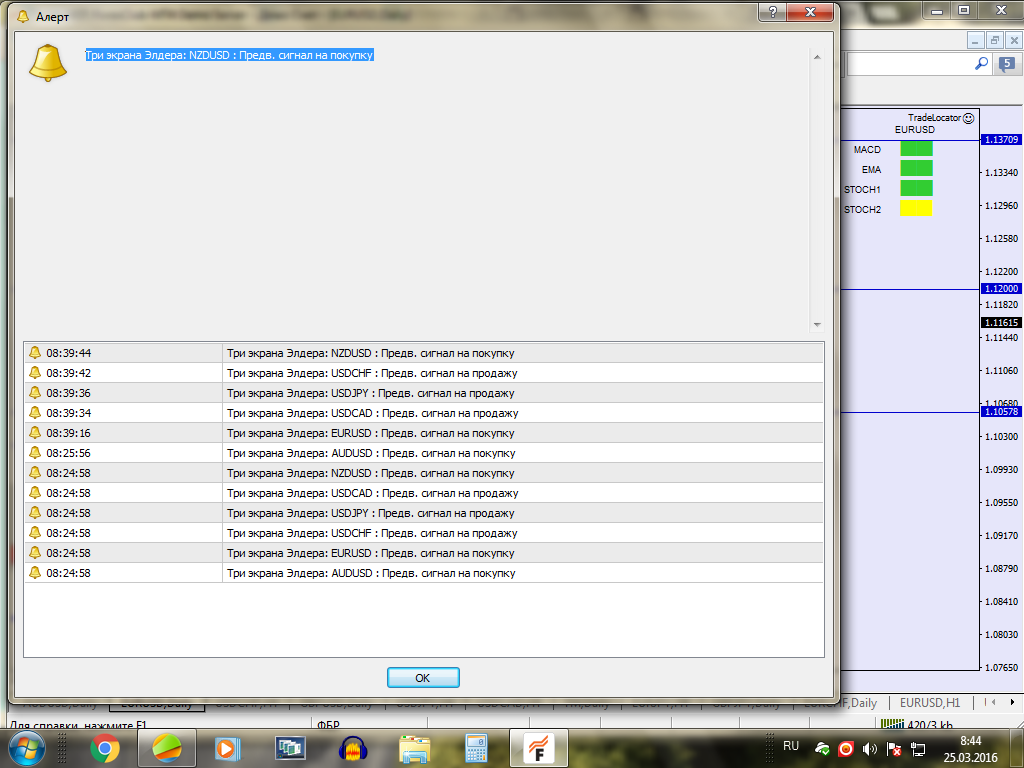
Task: Launch Google Chrome from the taskbar
Action: [104, 748]
